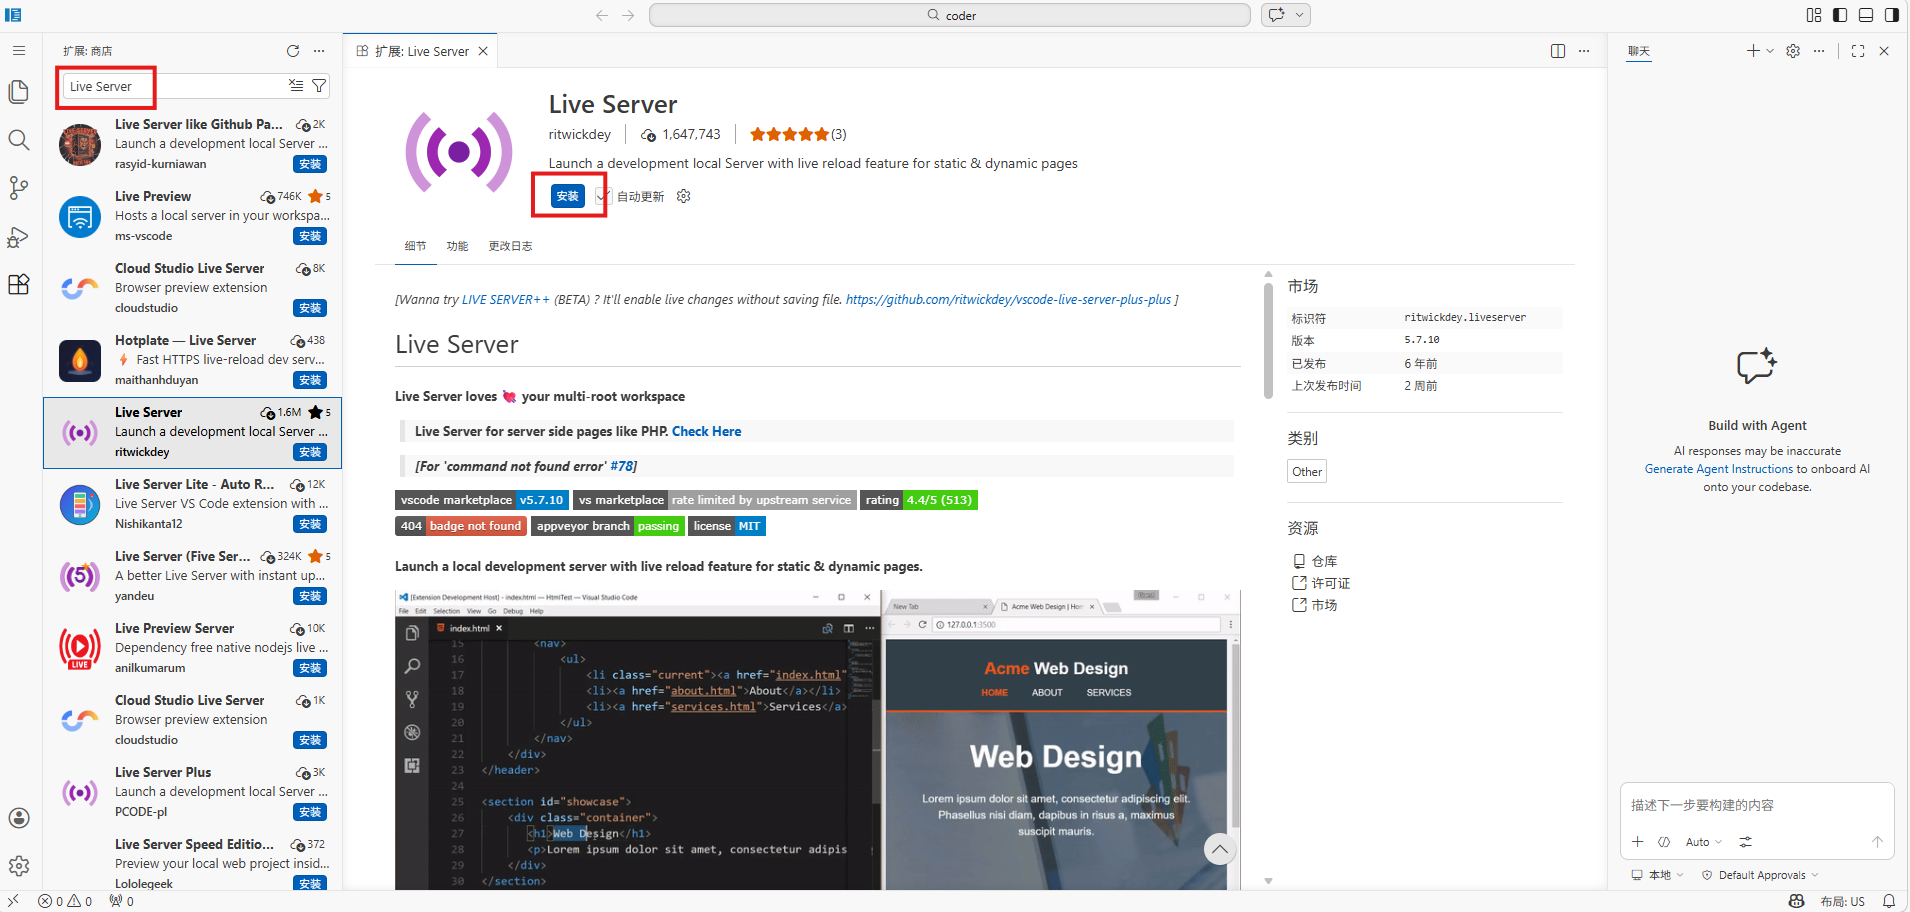Click the filter extensions funnel icon
The height and width of the screenshot is (912, 1910).
pos(319,86)
